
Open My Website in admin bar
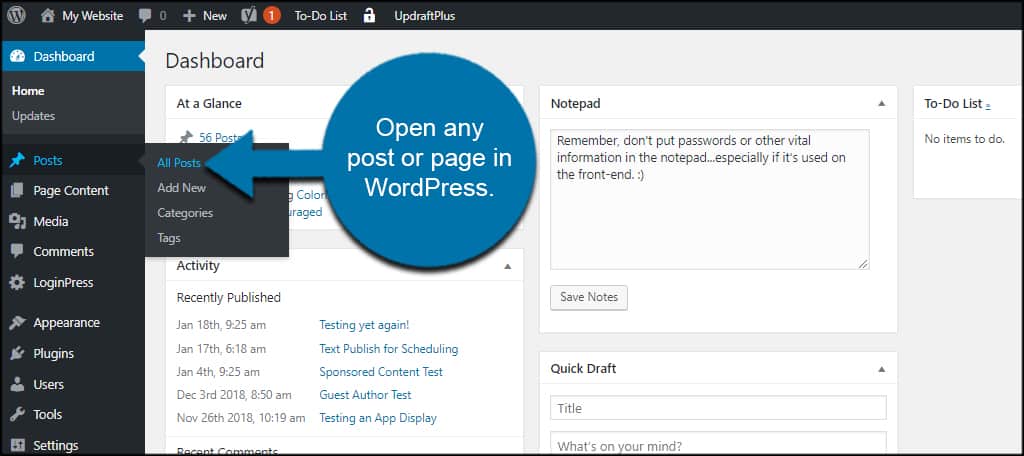coord(93,16)
